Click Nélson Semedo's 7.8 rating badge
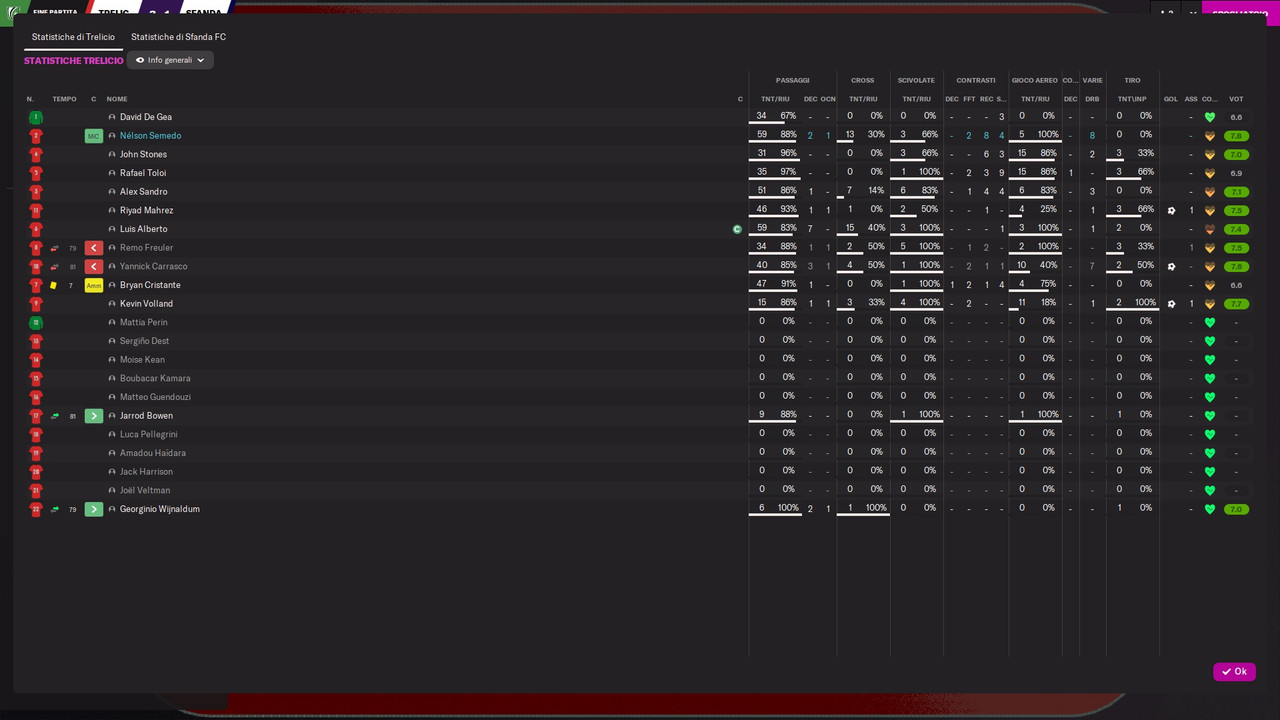 (1236, 136)
